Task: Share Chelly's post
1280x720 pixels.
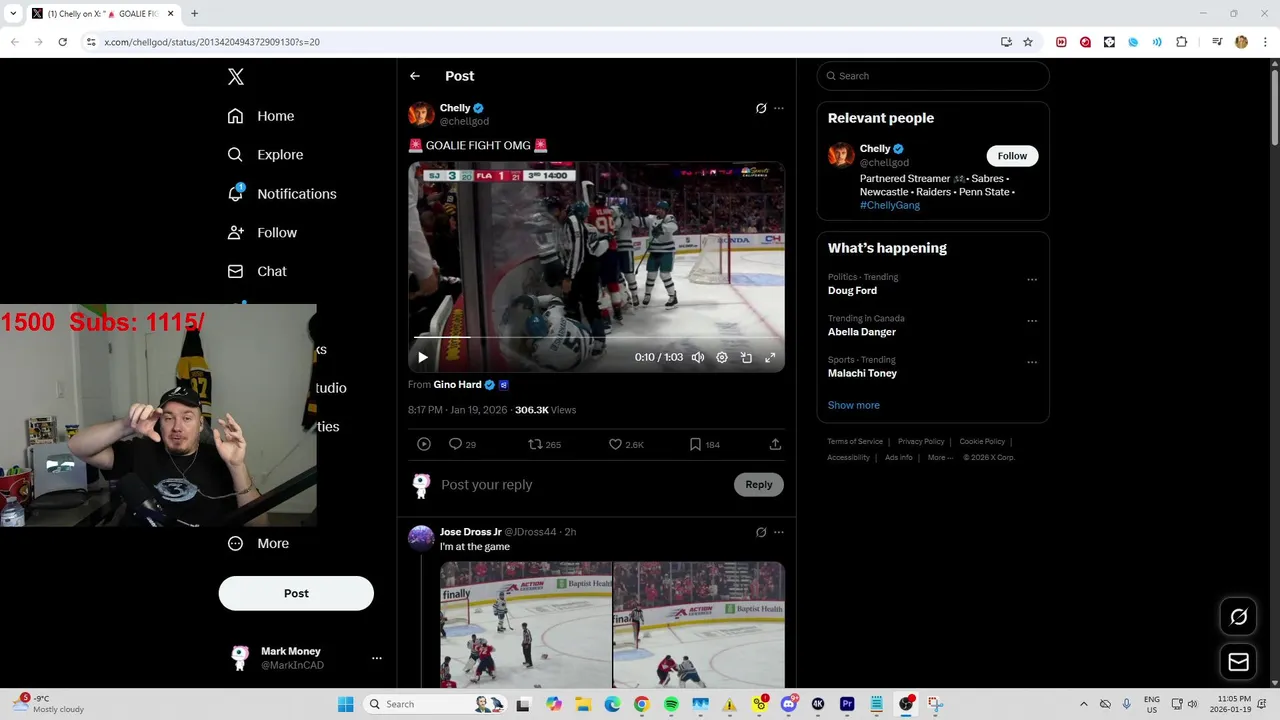Action: (775, 444)
